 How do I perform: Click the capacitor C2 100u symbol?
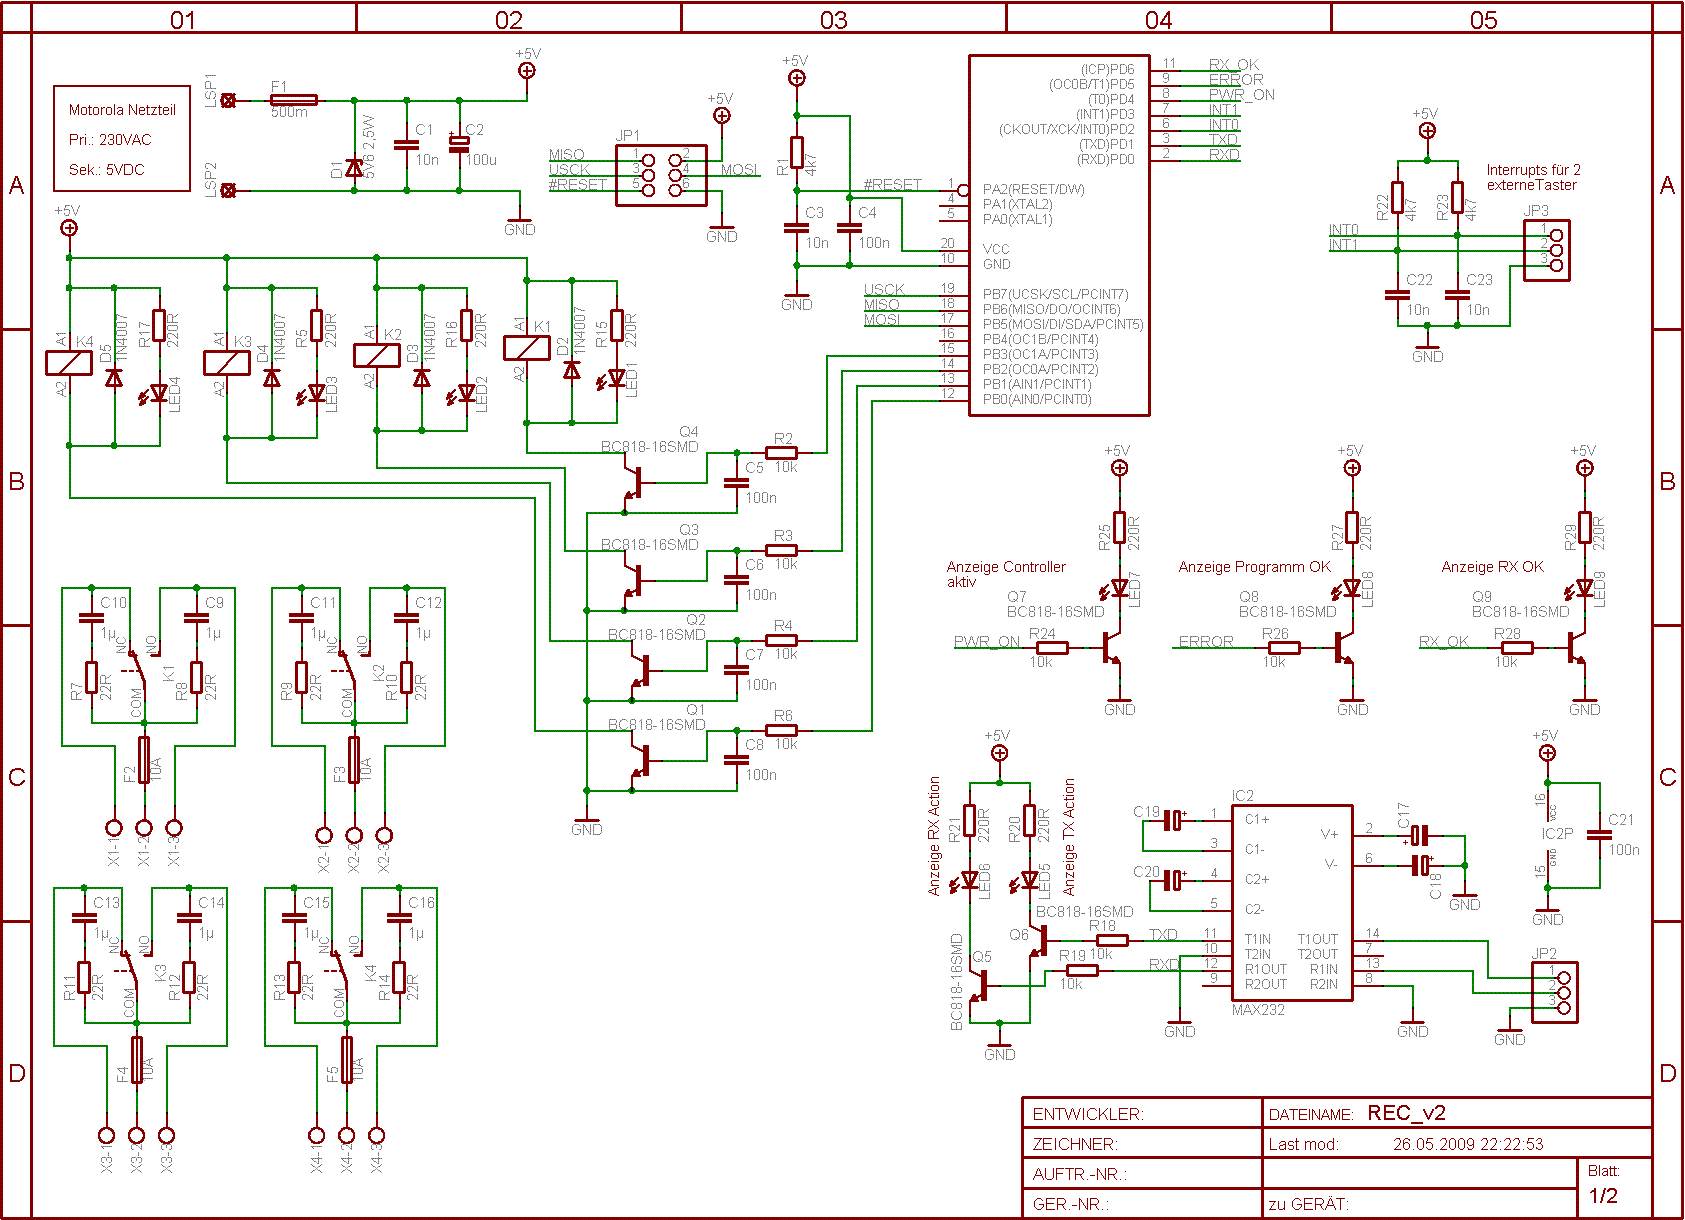pos(459,143)
